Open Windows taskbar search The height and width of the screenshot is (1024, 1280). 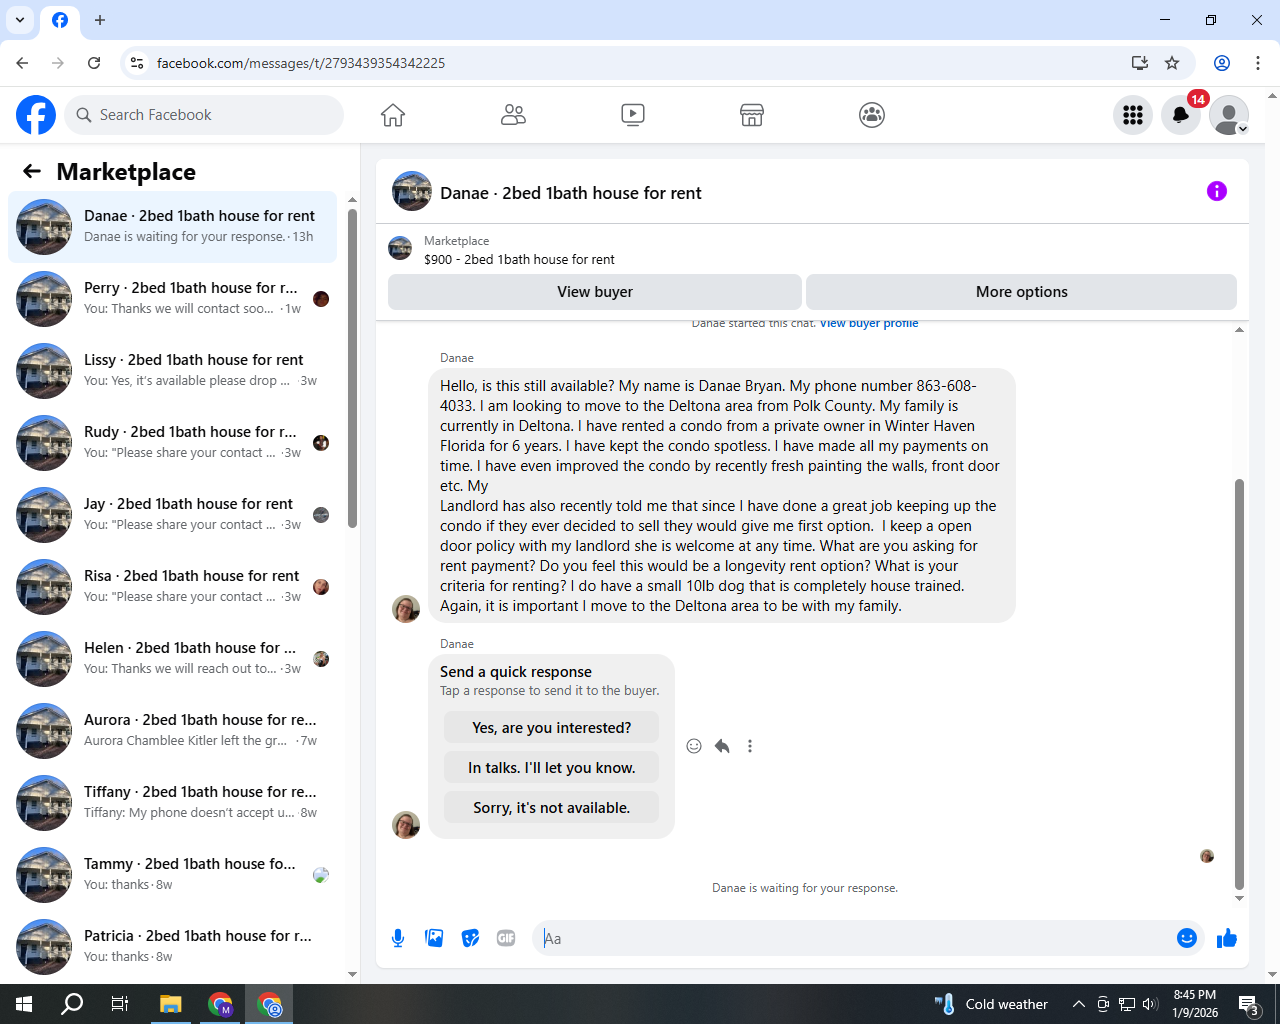72,1004
